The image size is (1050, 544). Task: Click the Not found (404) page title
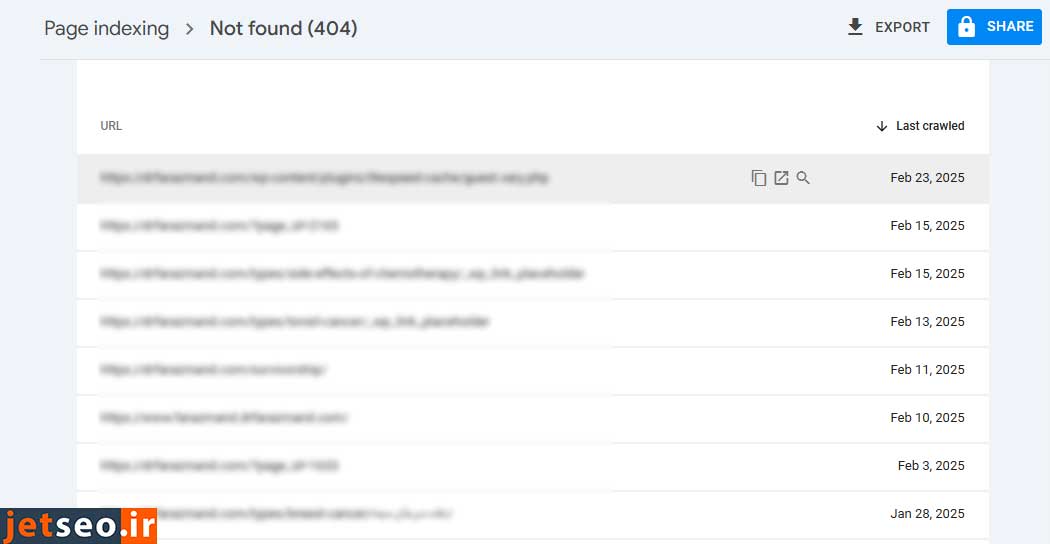point(283,29)
